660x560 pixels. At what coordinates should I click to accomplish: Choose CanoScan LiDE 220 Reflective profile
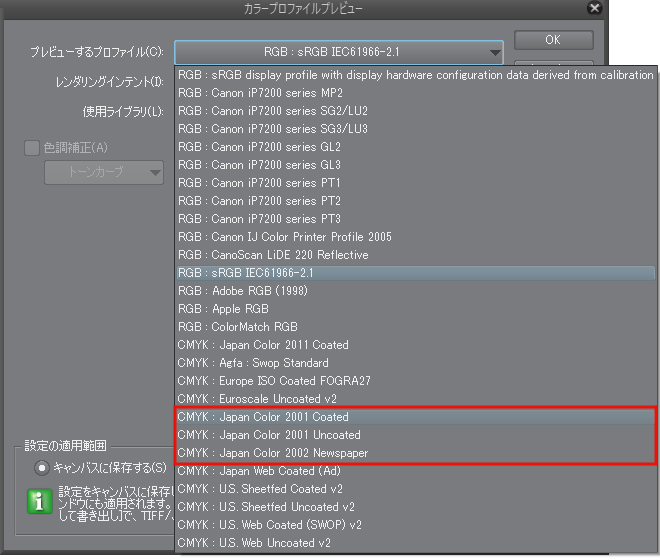(x=415, y=255)
